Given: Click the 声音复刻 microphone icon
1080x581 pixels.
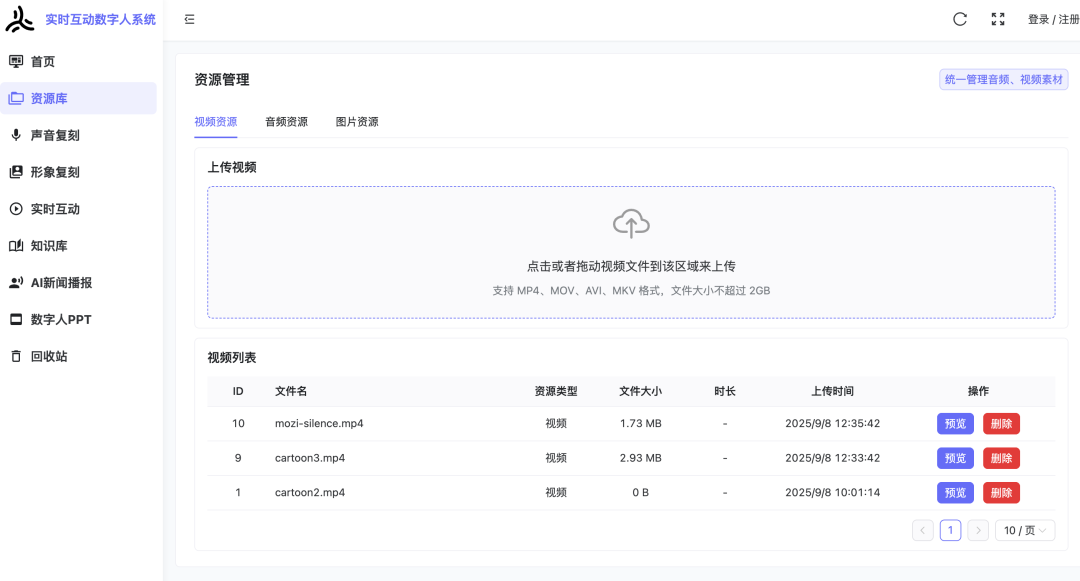Looking at the screenshot, I should click(16, 135).
